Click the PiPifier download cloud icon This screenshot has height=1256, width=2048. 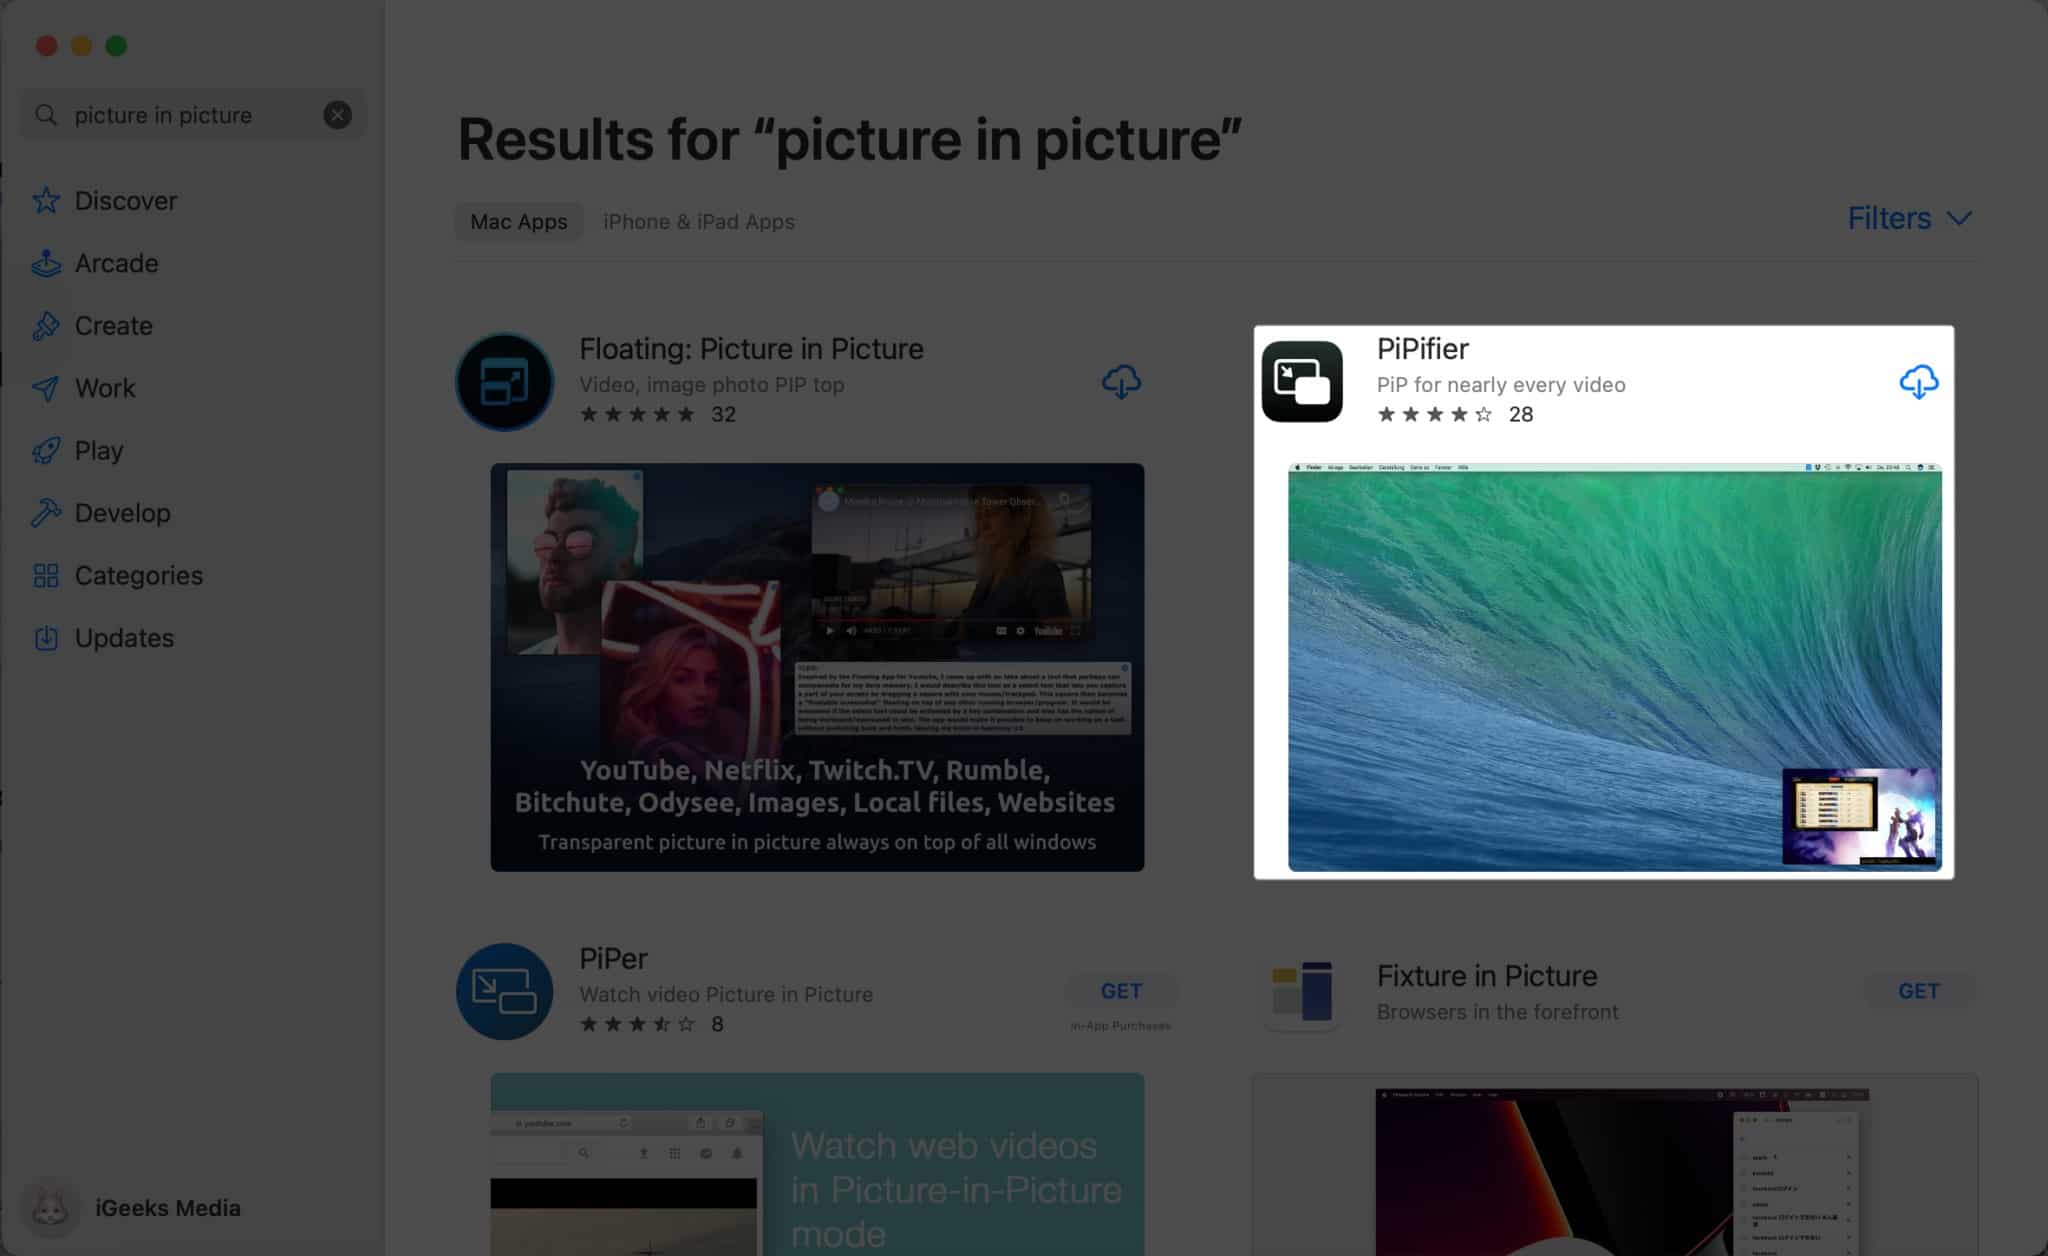(1918, 382)
